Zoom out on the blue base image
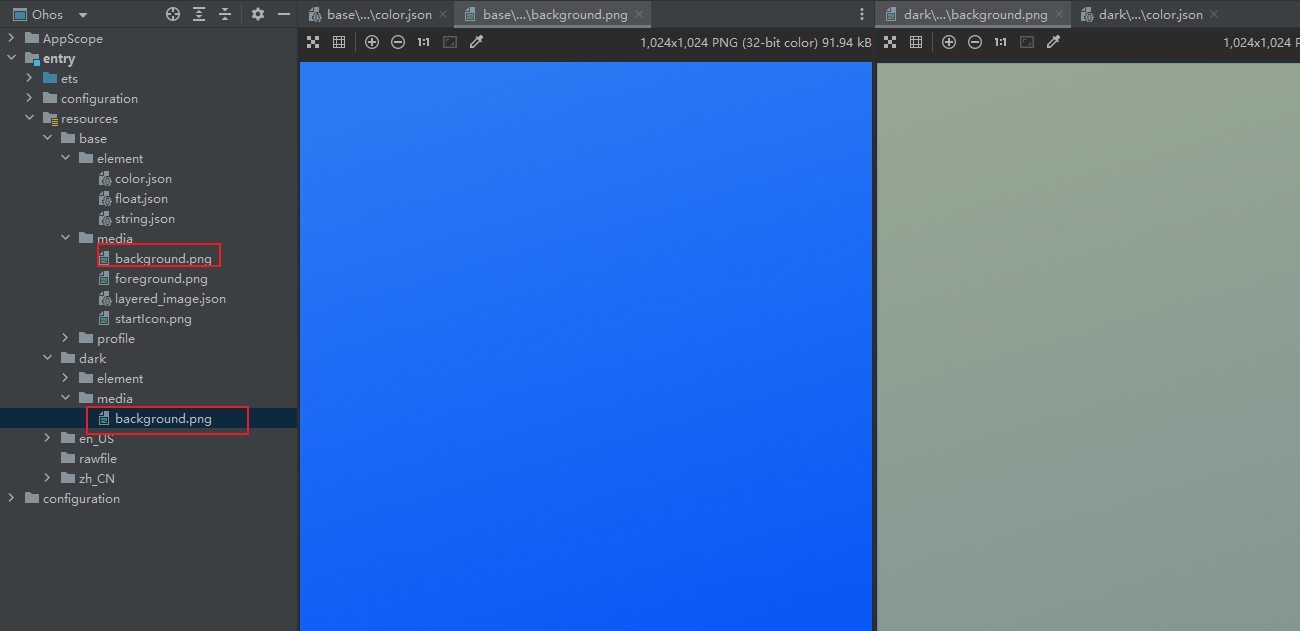The image size is (1300, 631). click(x=398, y=42)
